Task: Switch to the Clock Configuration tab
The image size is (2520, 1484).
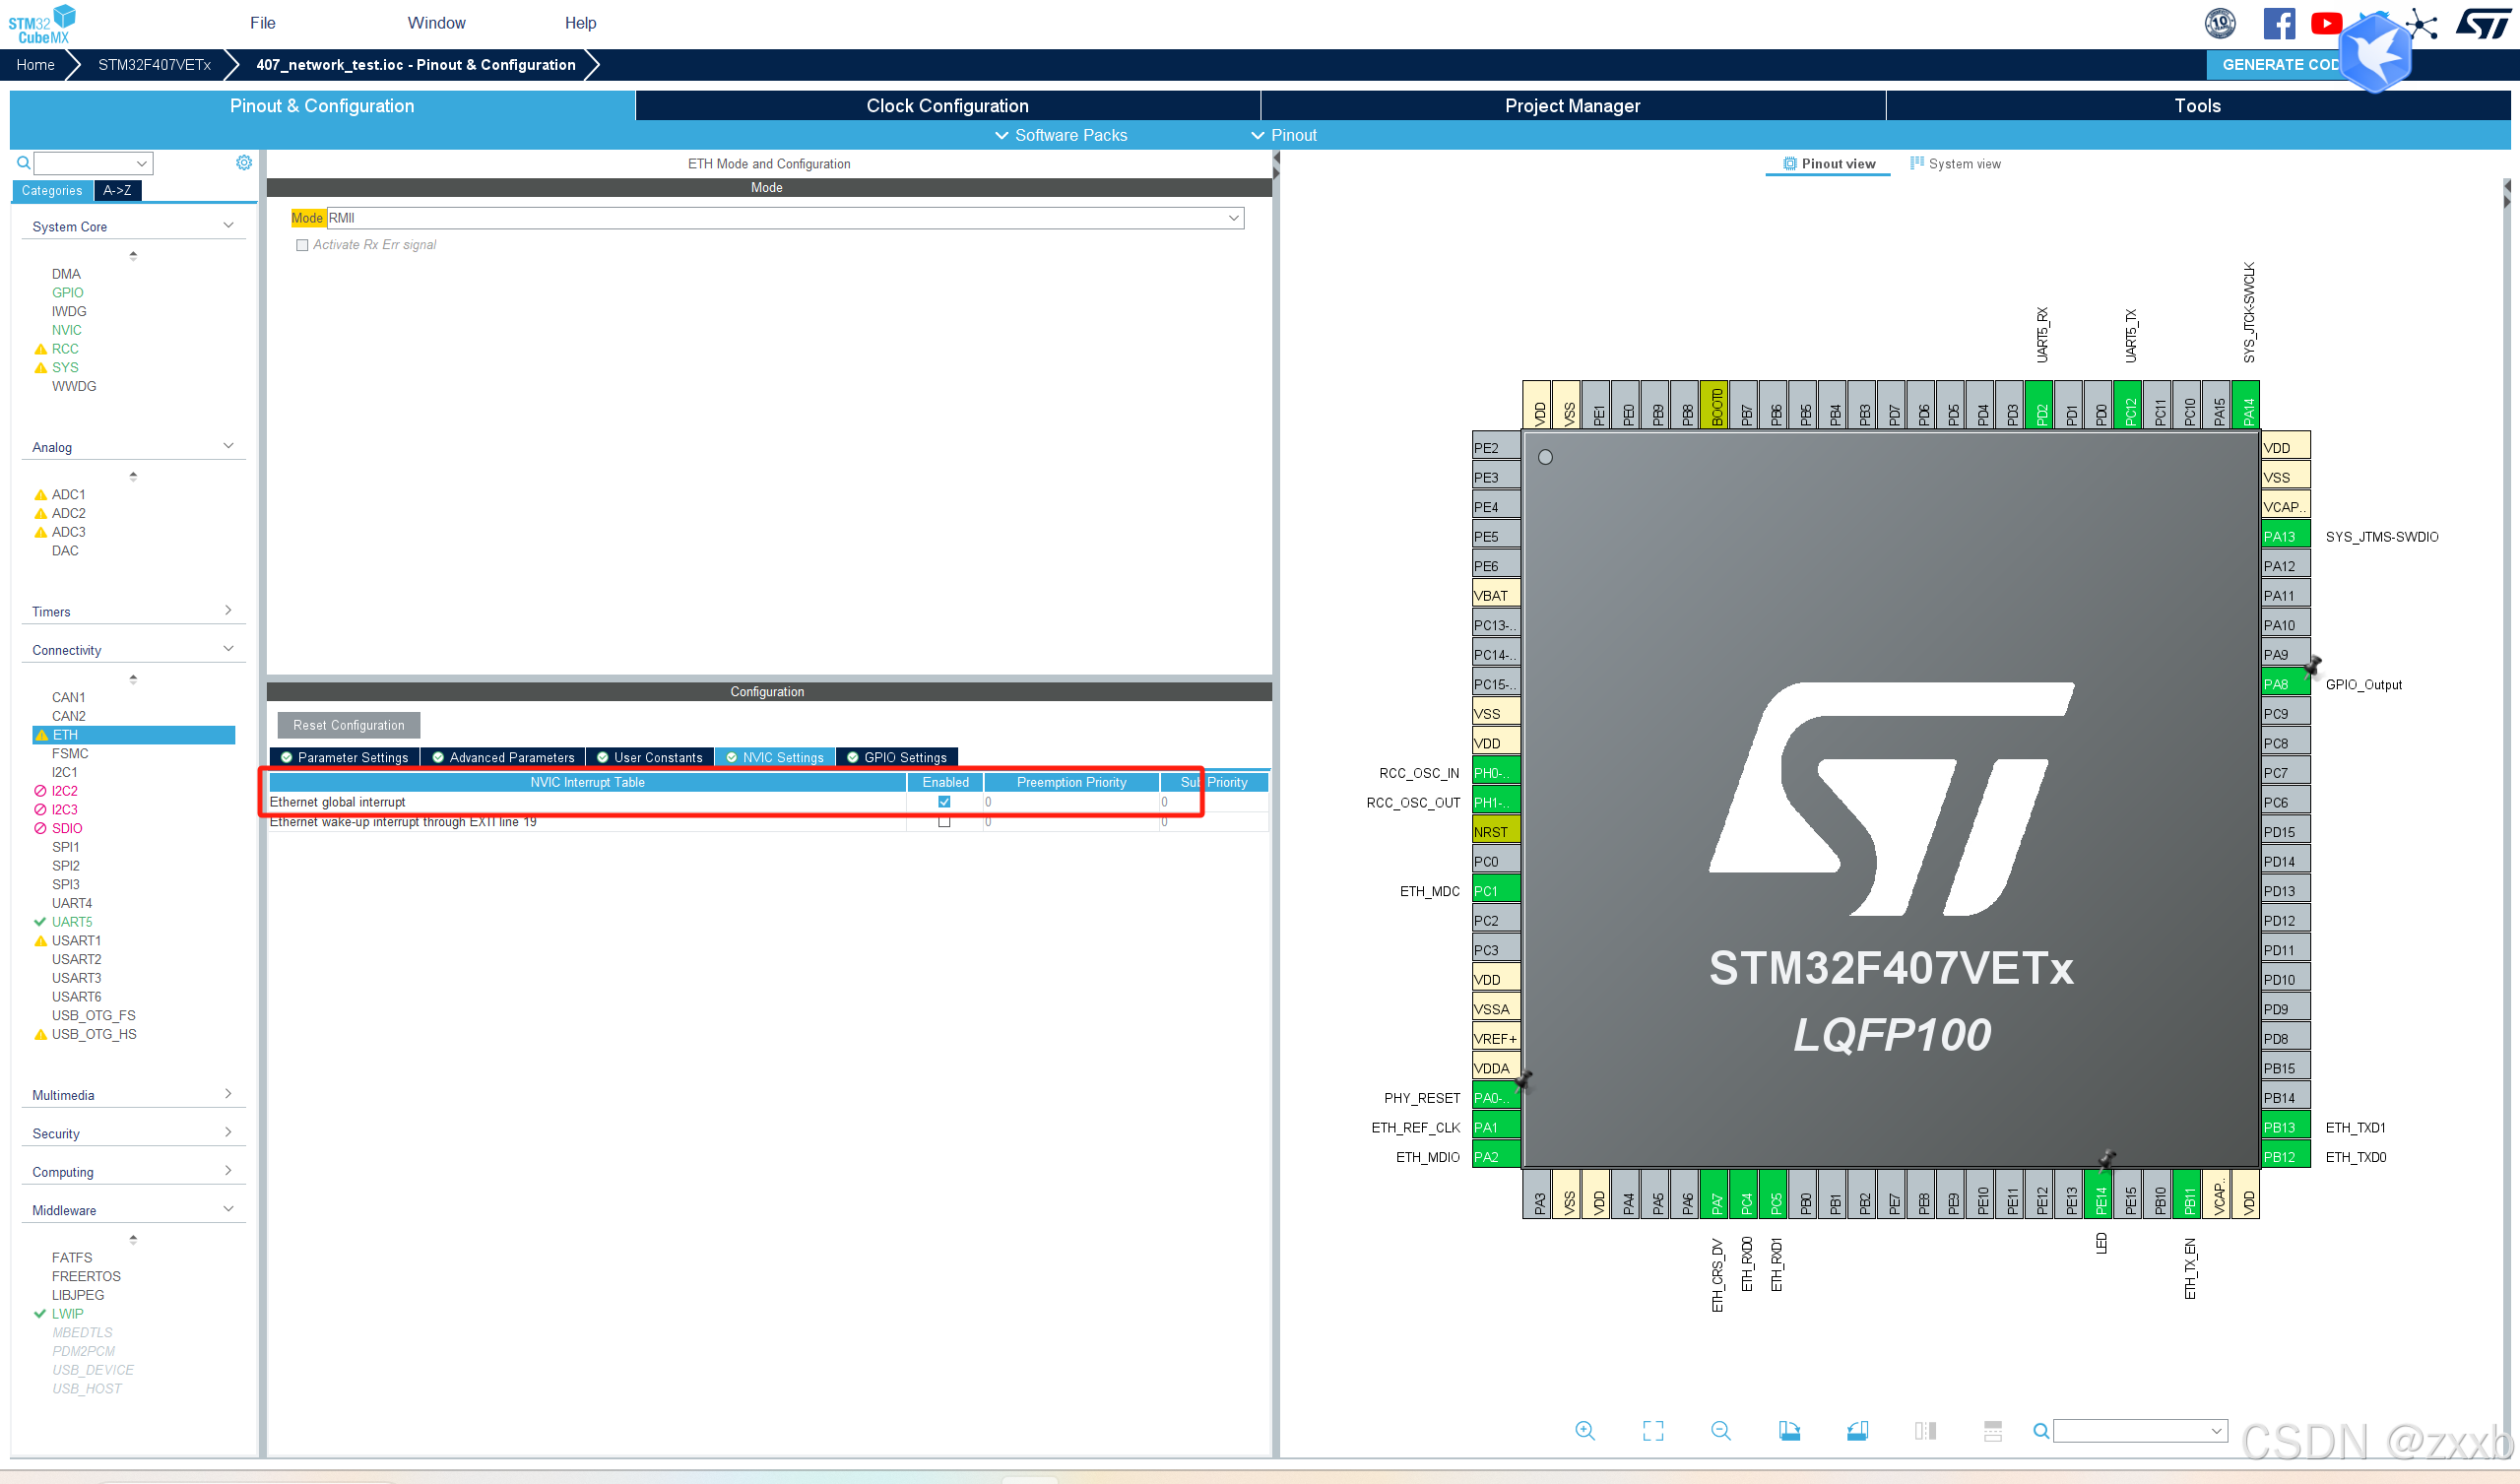Action: pyautogui.click(x=947, y=106)
